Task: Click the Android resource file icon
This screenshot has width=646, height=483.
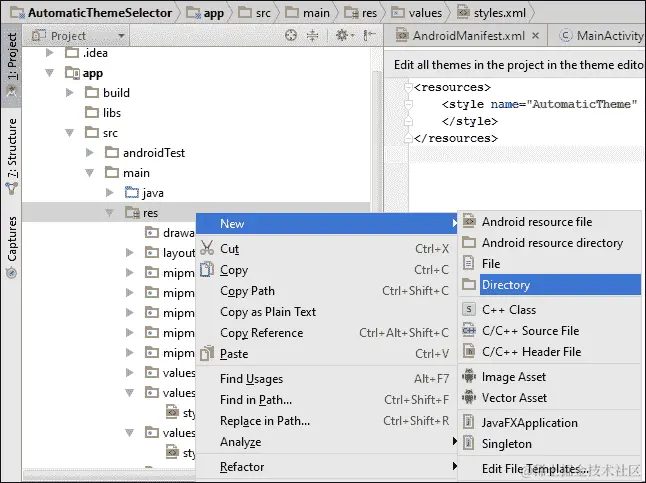Action: click(469, 221)
